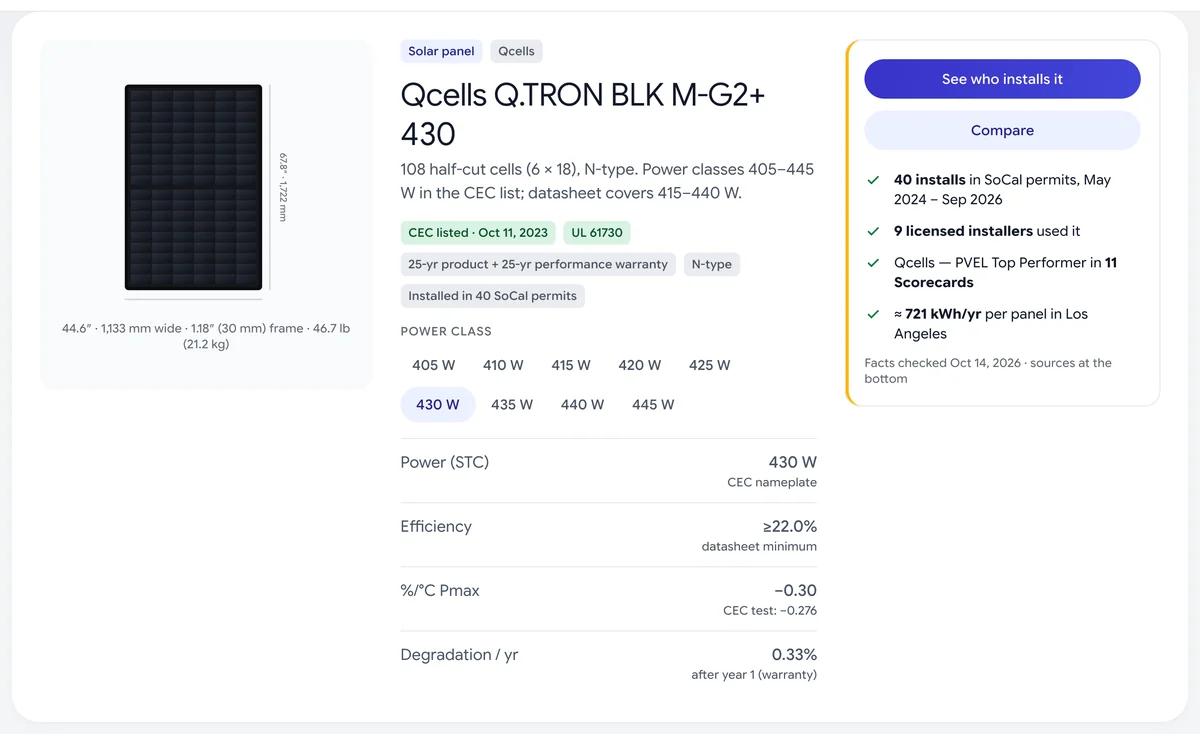
Task: Click the CEC listed Oct 11, 2023 badge
Action: (x=478, y=233)
